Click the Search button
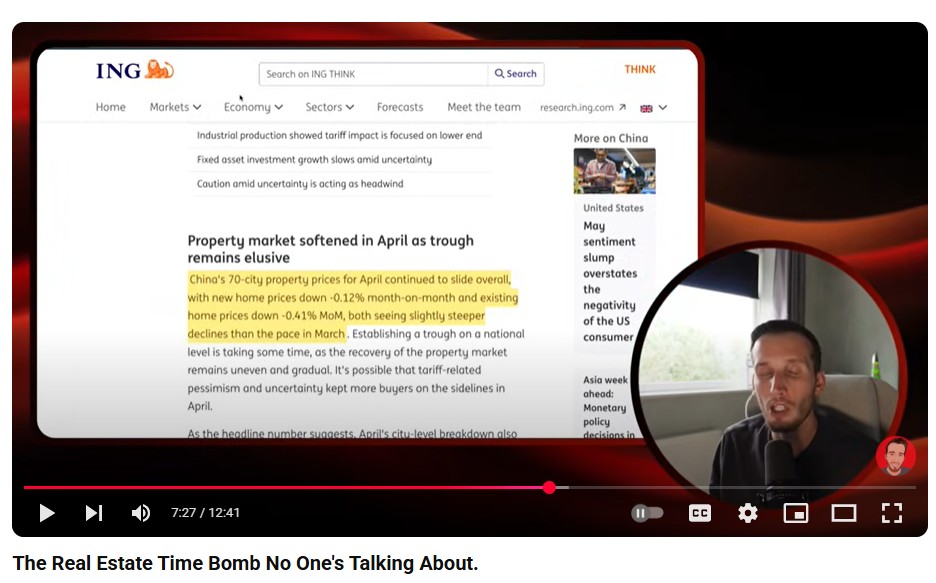Screen dimensions: 936x583 pyautogui.click(x=516, y=74)
